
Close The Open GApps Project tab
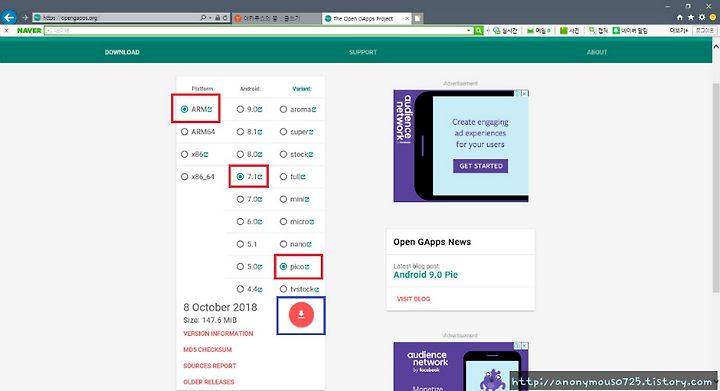(x=407, y=18)
